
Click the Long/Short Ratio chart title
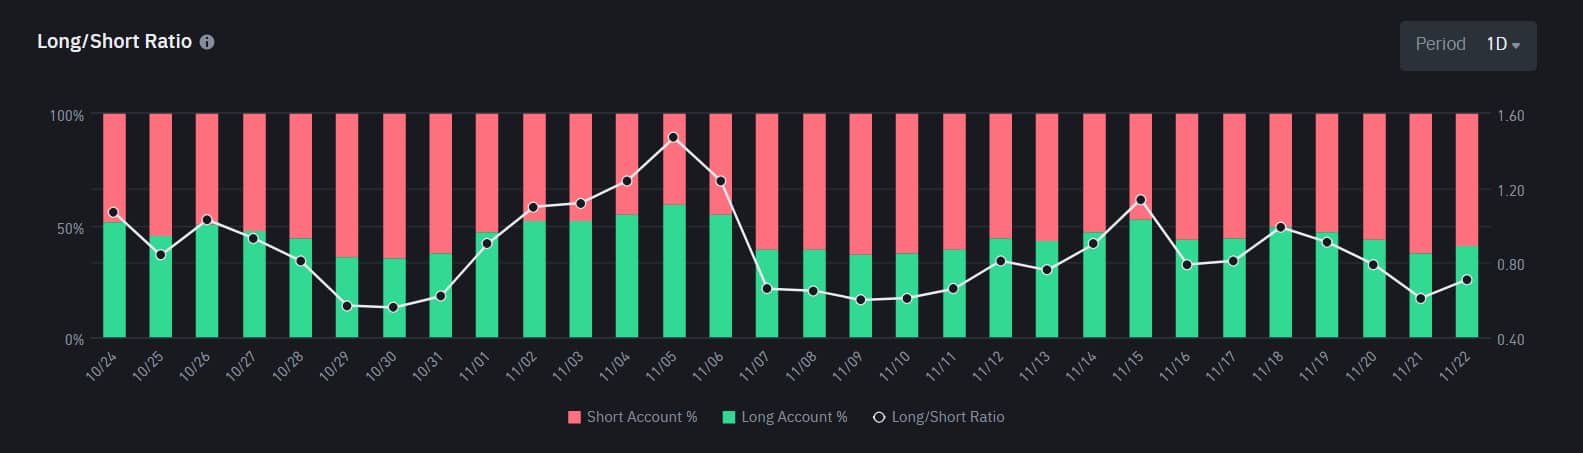pyautogui.click(x=114, y=43)
